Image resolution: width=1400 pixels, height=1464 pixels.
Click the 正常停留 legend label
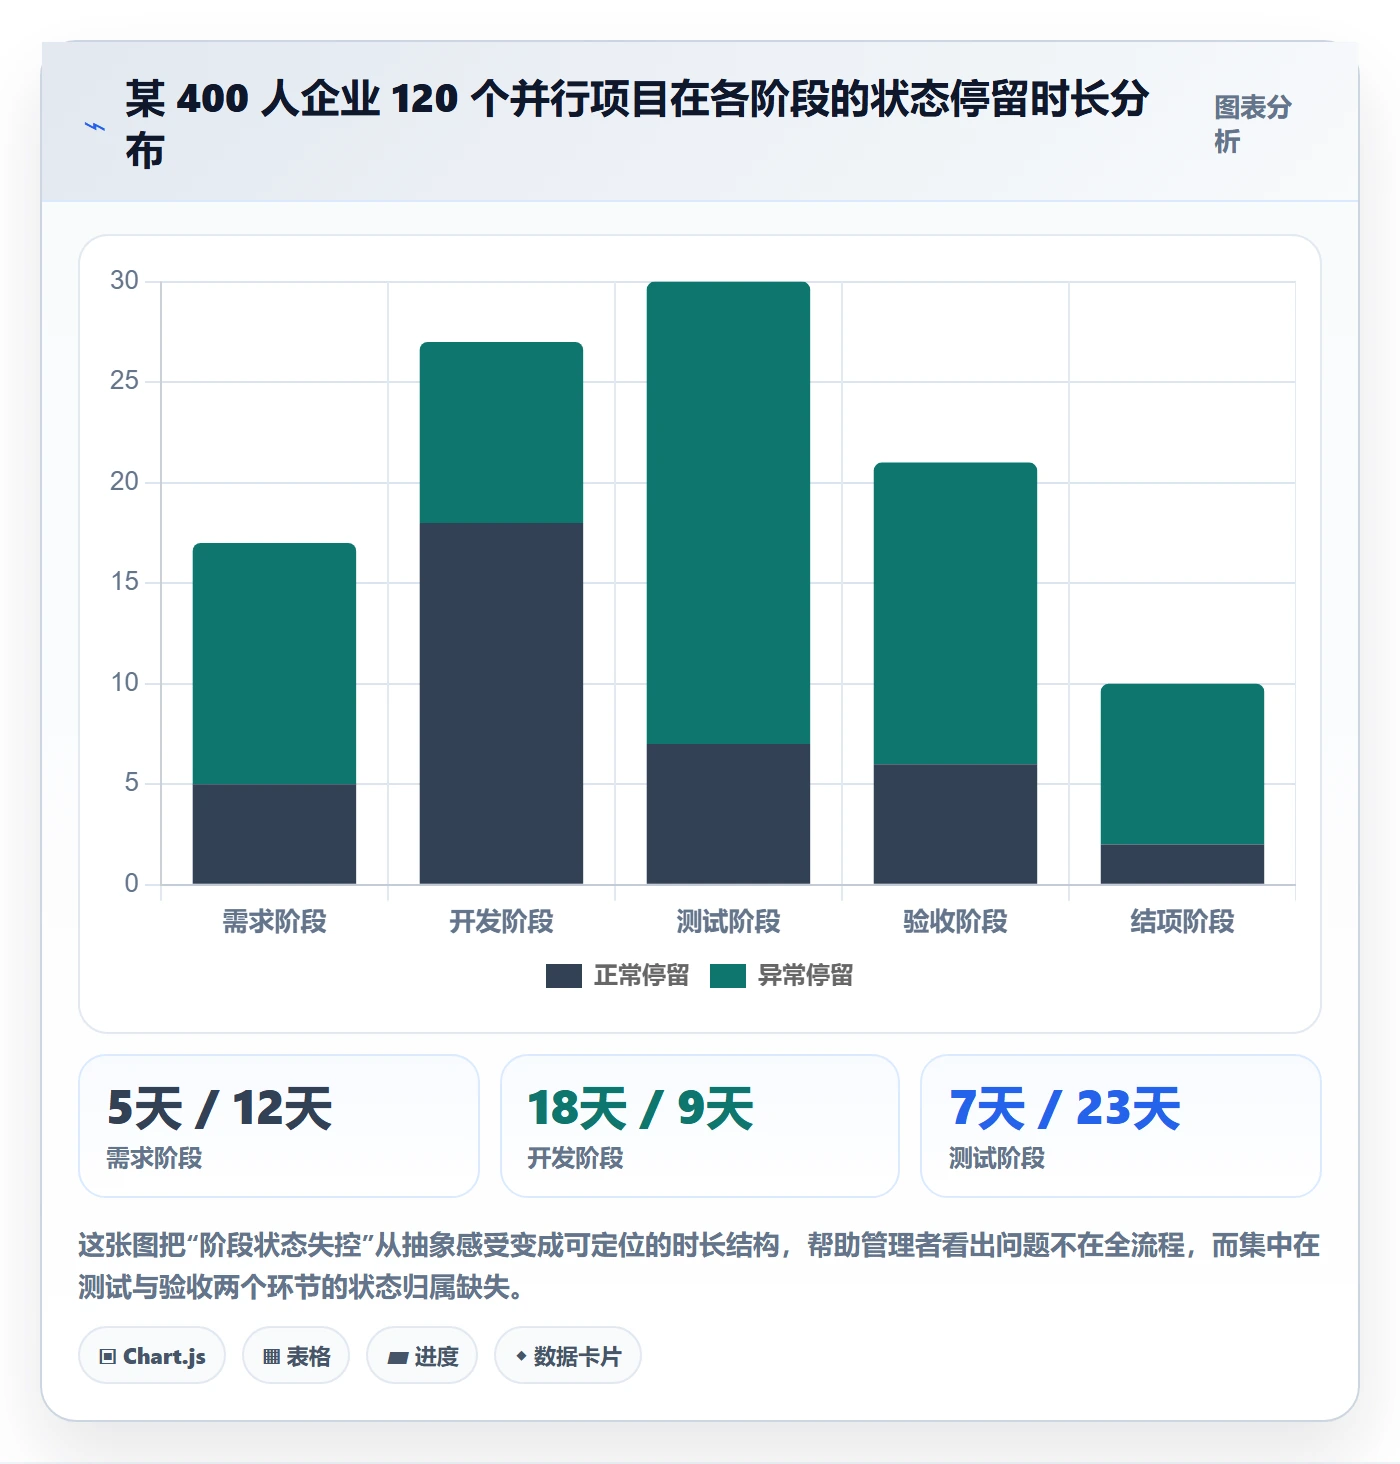(642, 975)
